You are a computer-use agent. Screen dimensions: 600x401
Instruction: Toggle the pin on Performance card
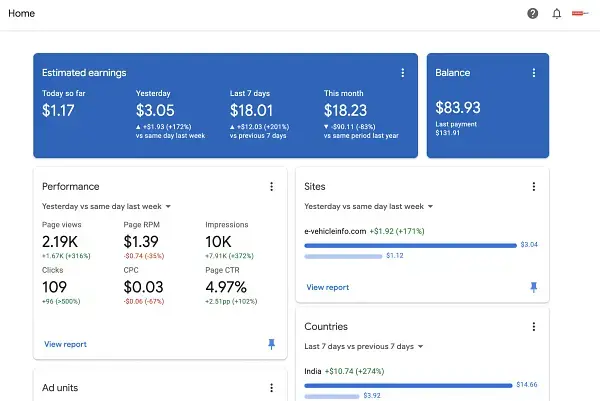pos(271,344)
